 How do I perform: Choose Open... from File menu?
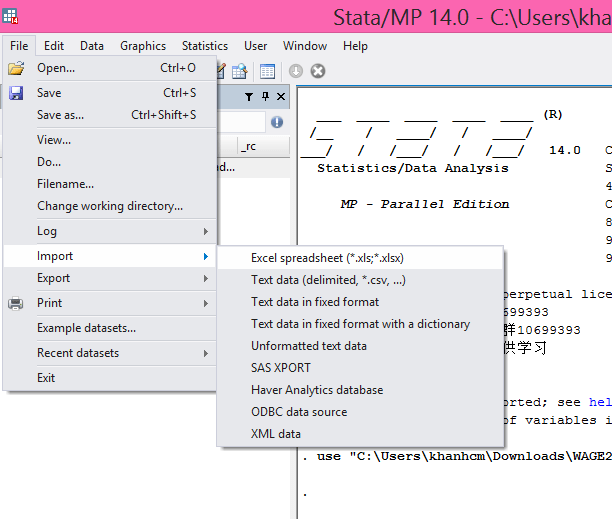click(x=110, y=68)
